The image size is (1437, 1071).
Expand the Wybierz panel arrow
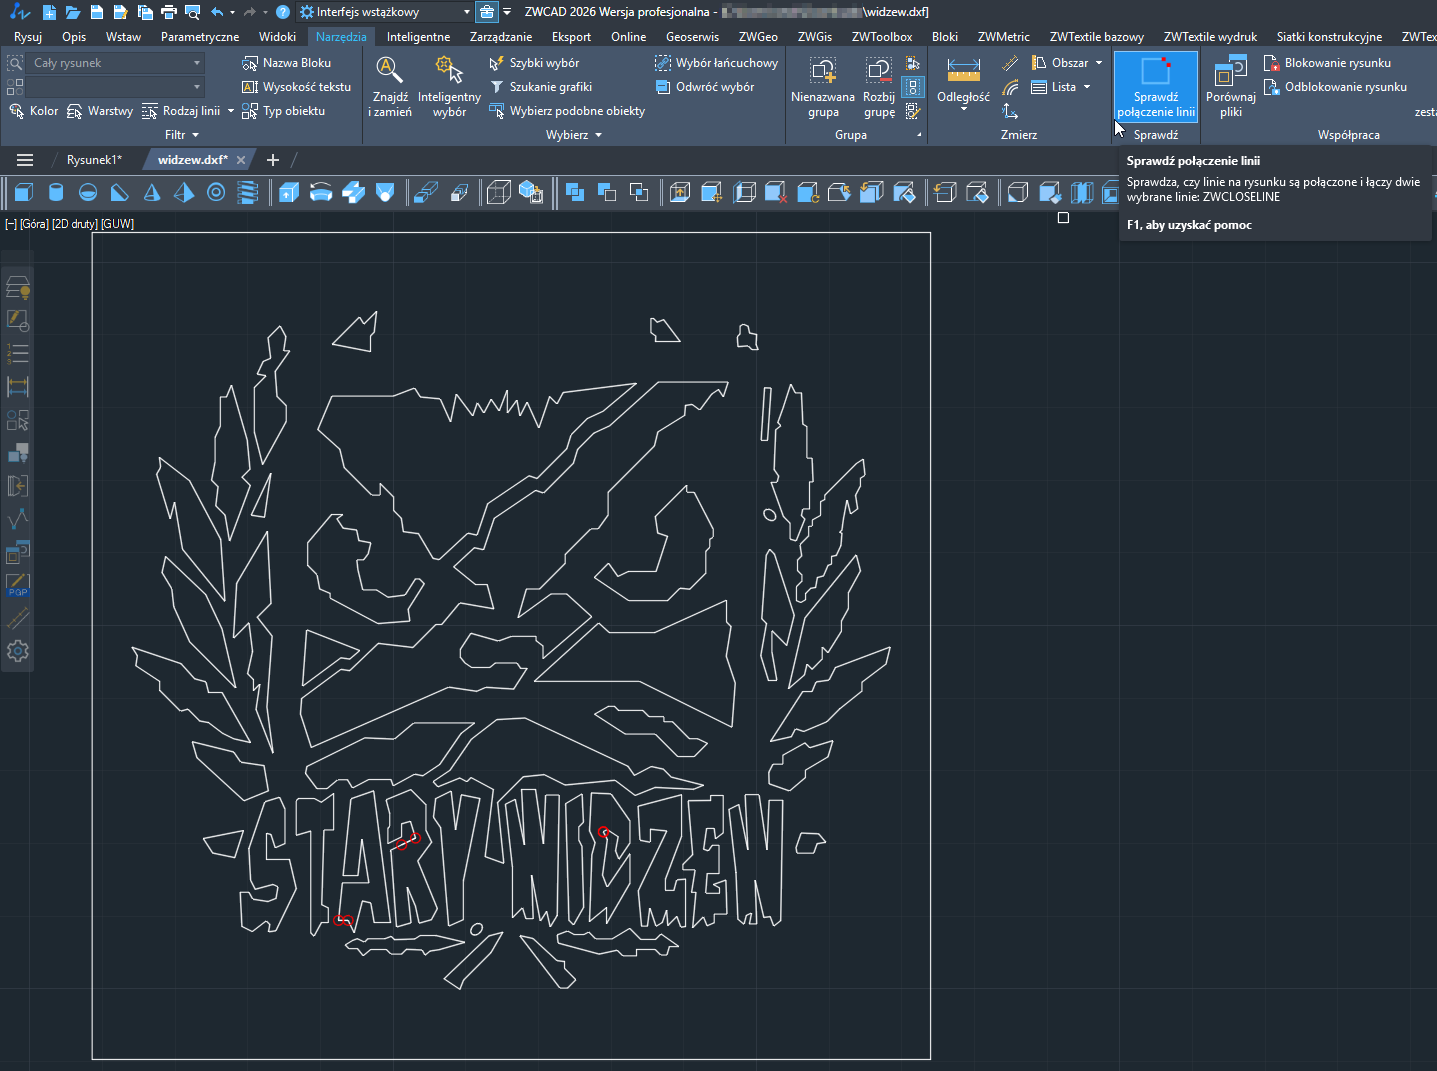click(598, 135)
